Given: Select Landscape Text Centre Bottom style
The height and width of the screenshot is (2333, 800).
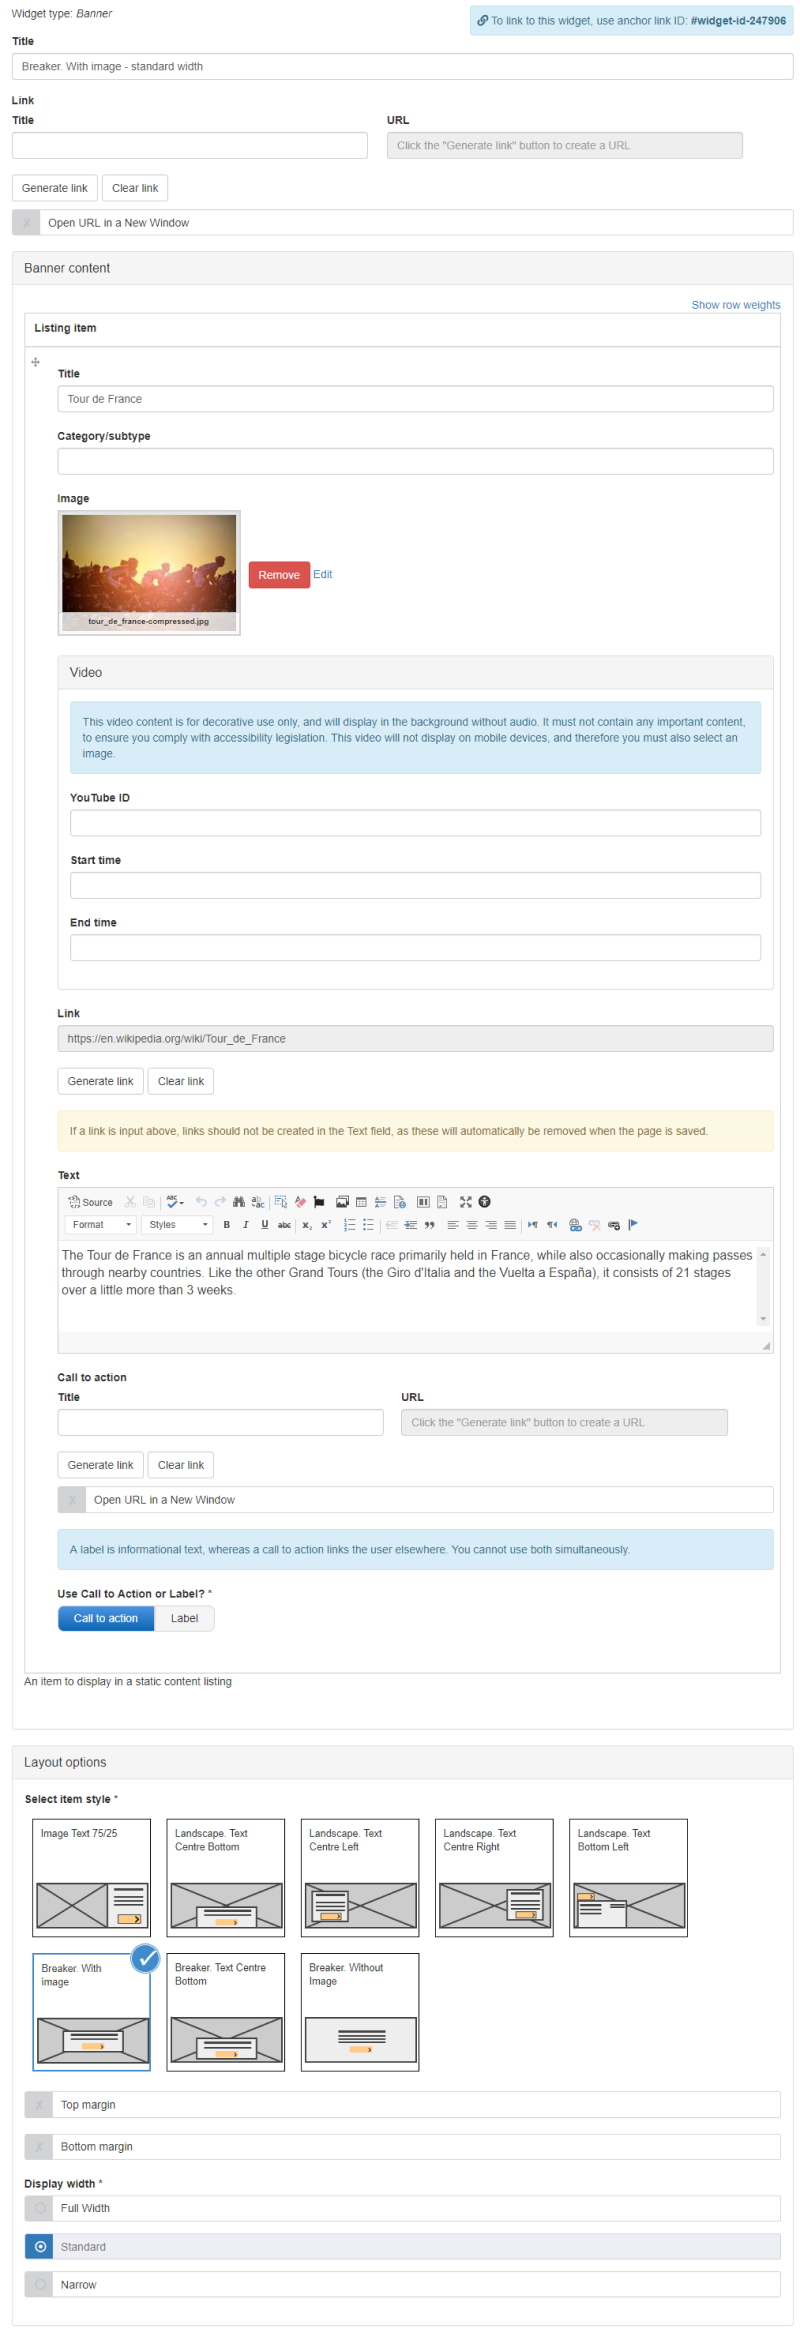Looking at the screenshot, I should click(x=226, y=1878).
